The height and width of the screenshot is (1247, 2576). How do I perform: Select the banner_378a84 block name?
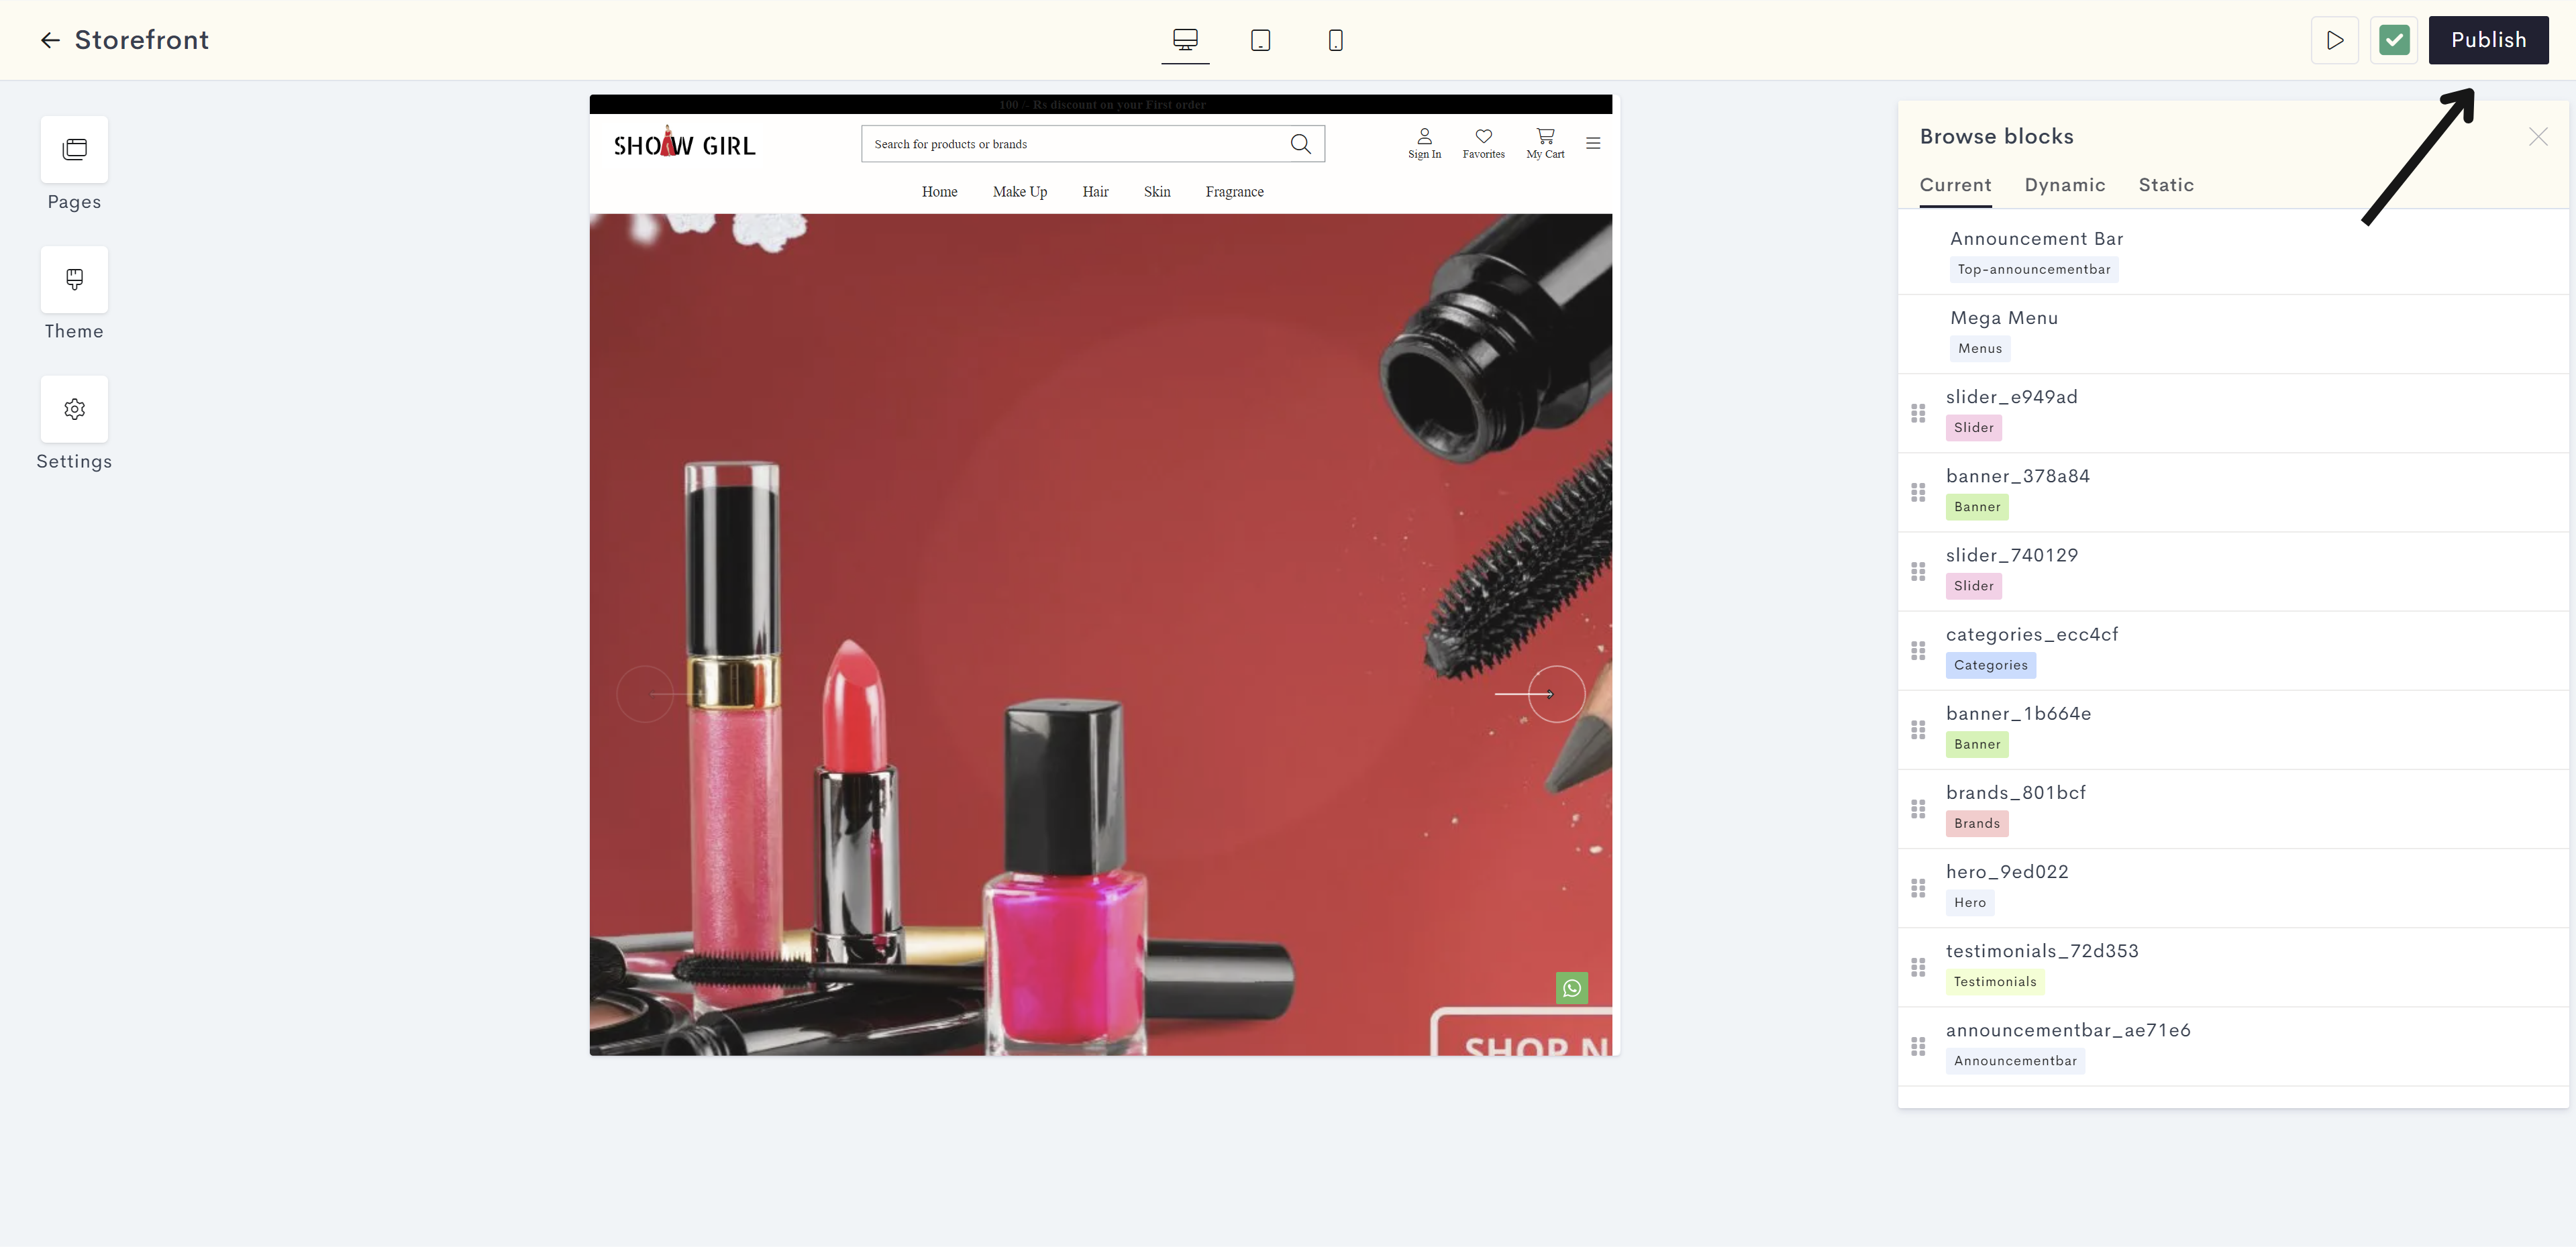pos(2017,476)
